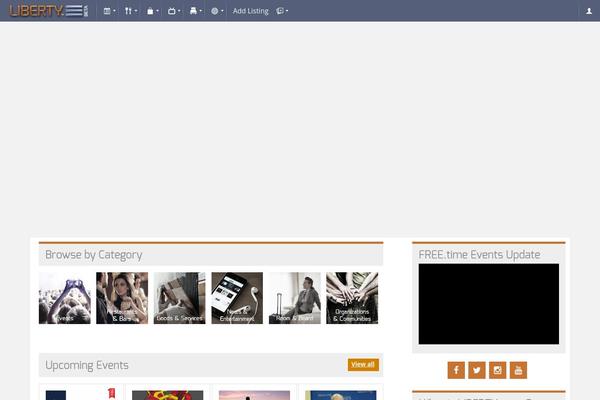Viewport: 600px width, 400px height.
Task: Select the Restaurants & Bars category tile
Action: (x=122, y=298)
